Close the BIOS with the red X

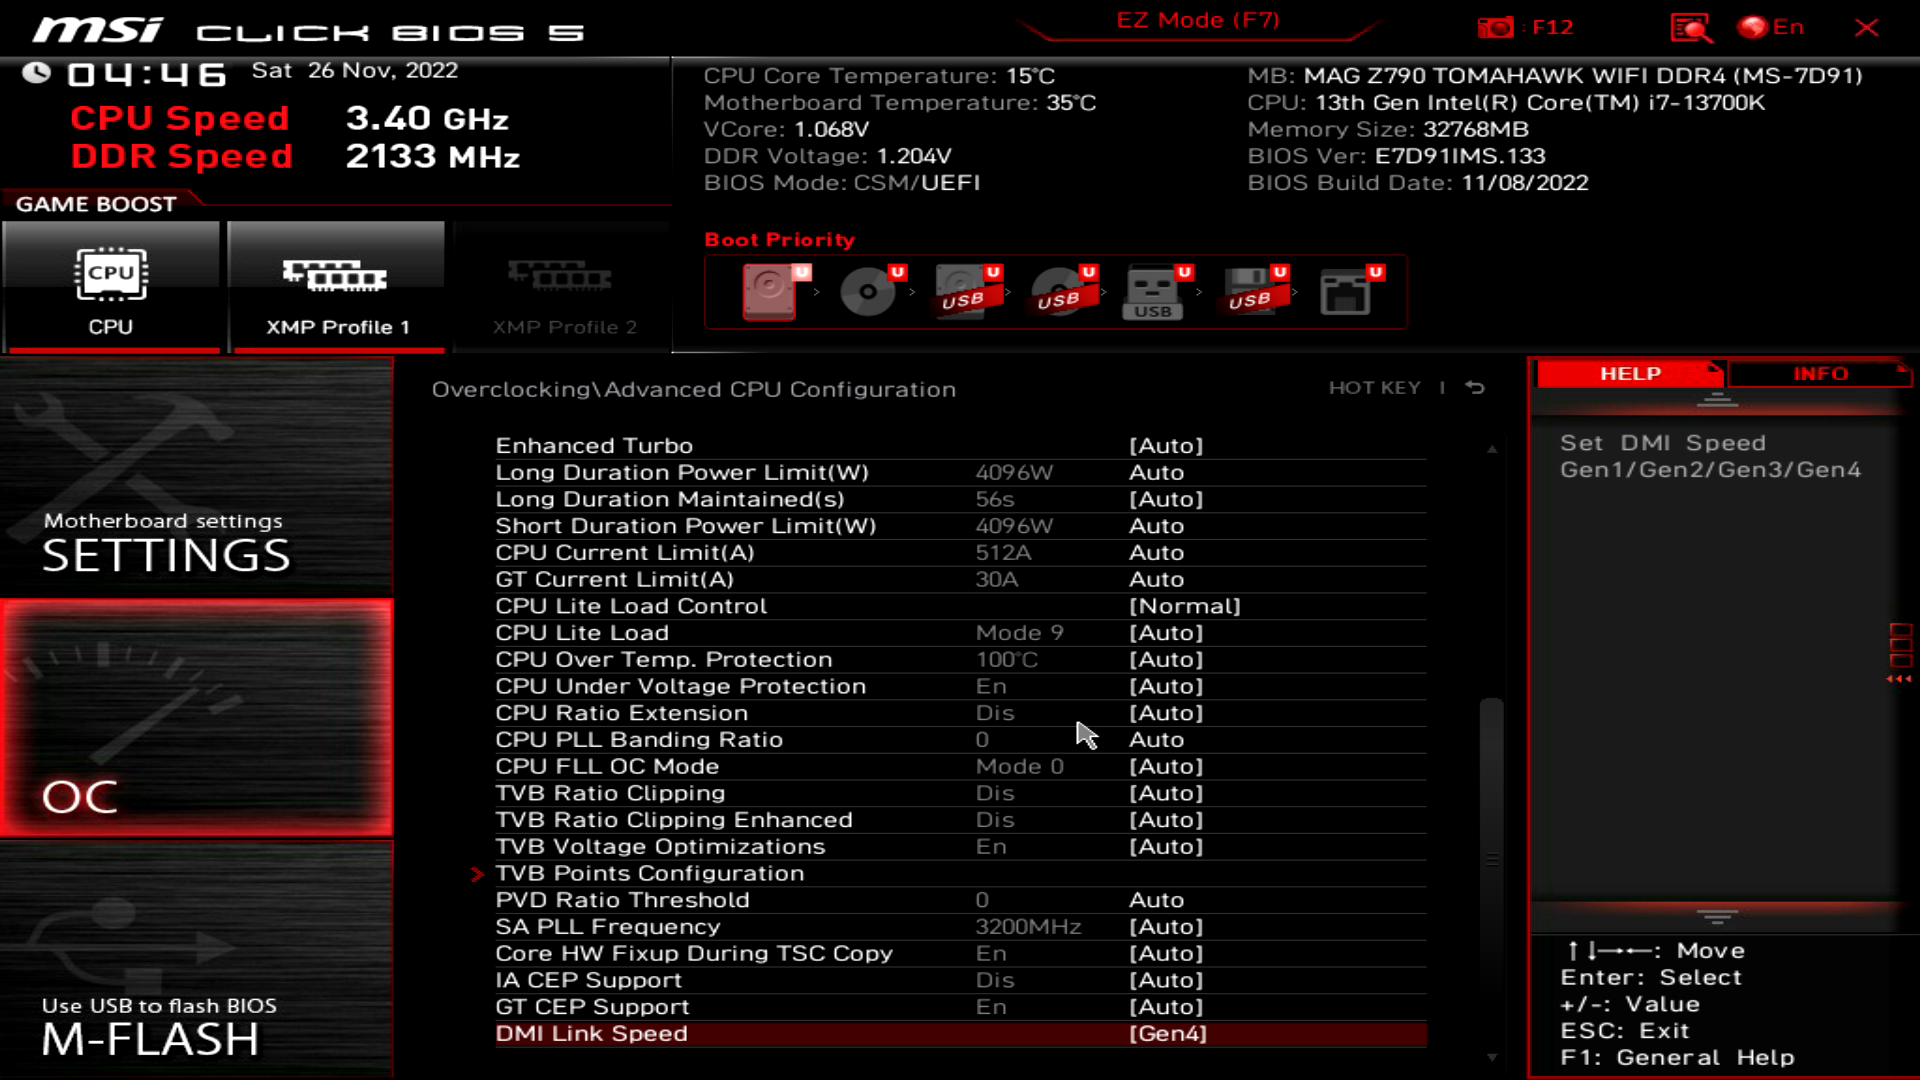[1866, 28]
